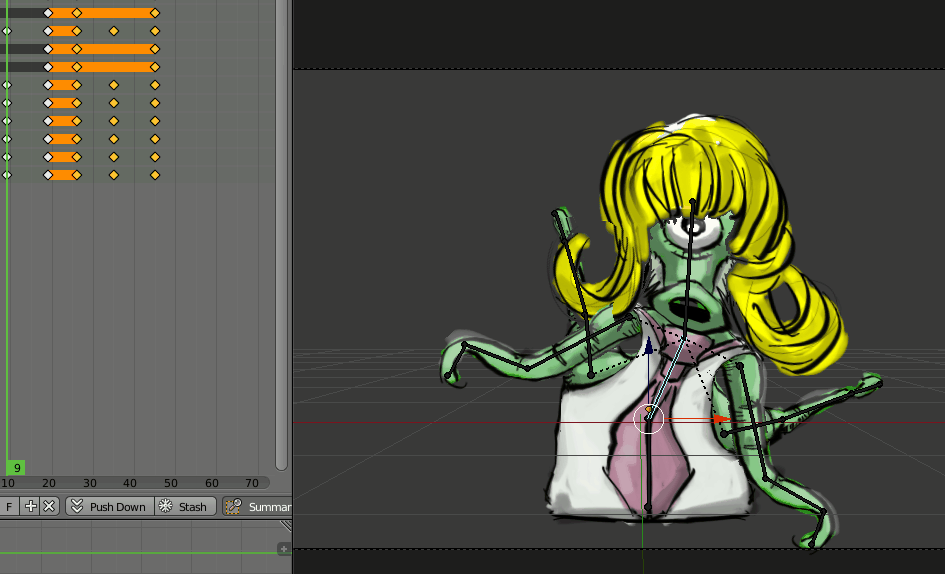Viewport: 945px width, 574px height.
Task: Unlink the action with the X icon
Action: click(x=49, y=507)
